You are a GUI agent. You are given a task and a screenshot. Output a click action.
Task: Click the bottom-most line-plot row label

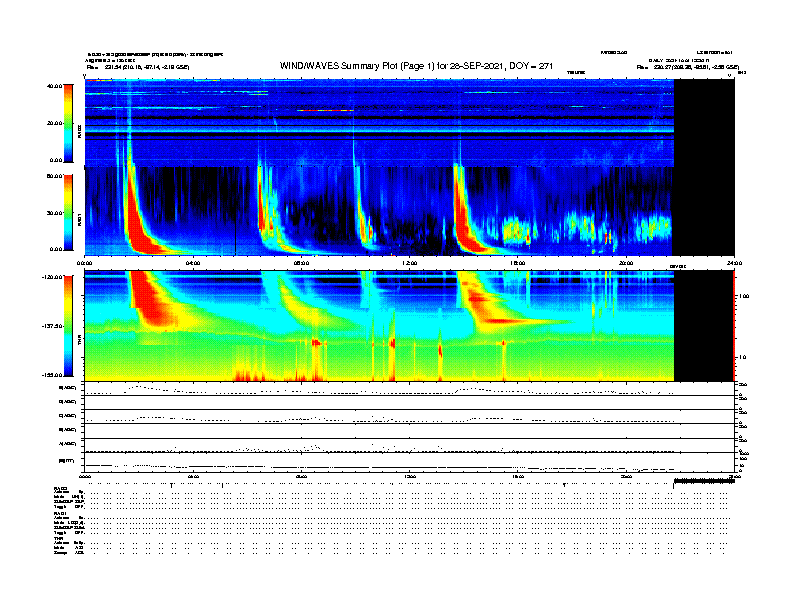pyautogui.click(x=68, y=461)
